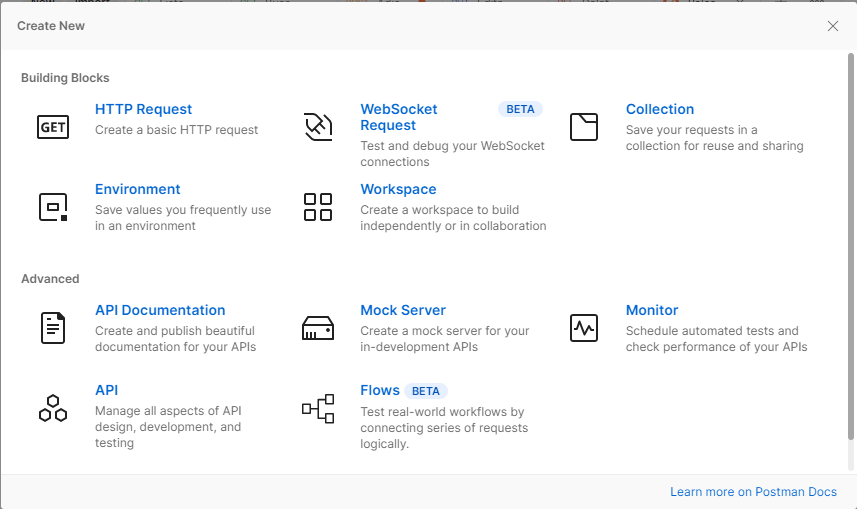Screen dimensions: 857x509
Task: Click the Collection folder icon
Action: click(584, 127)
